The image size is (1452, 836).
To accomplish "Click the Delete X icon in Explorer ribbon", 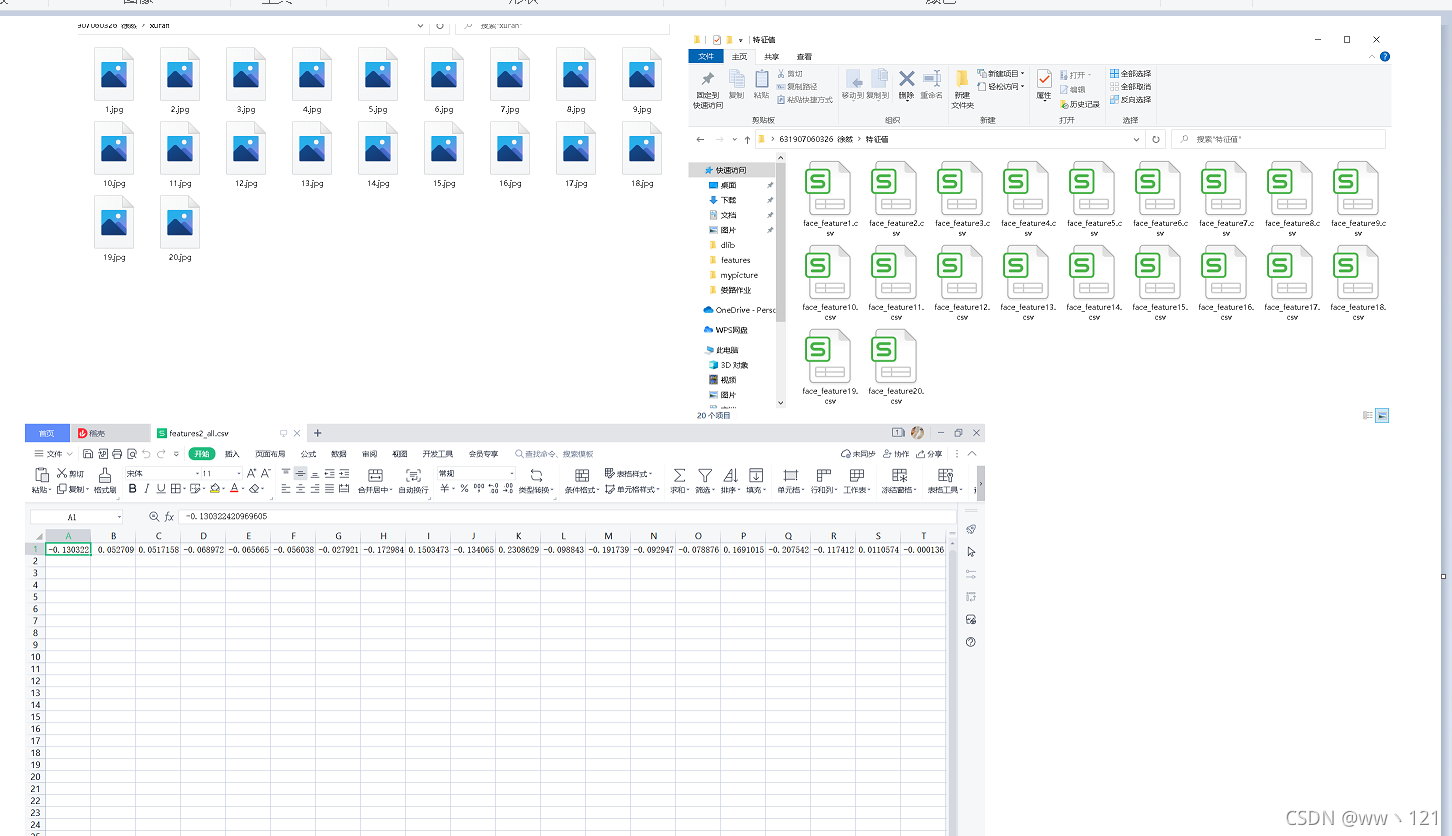I will 906,79.
